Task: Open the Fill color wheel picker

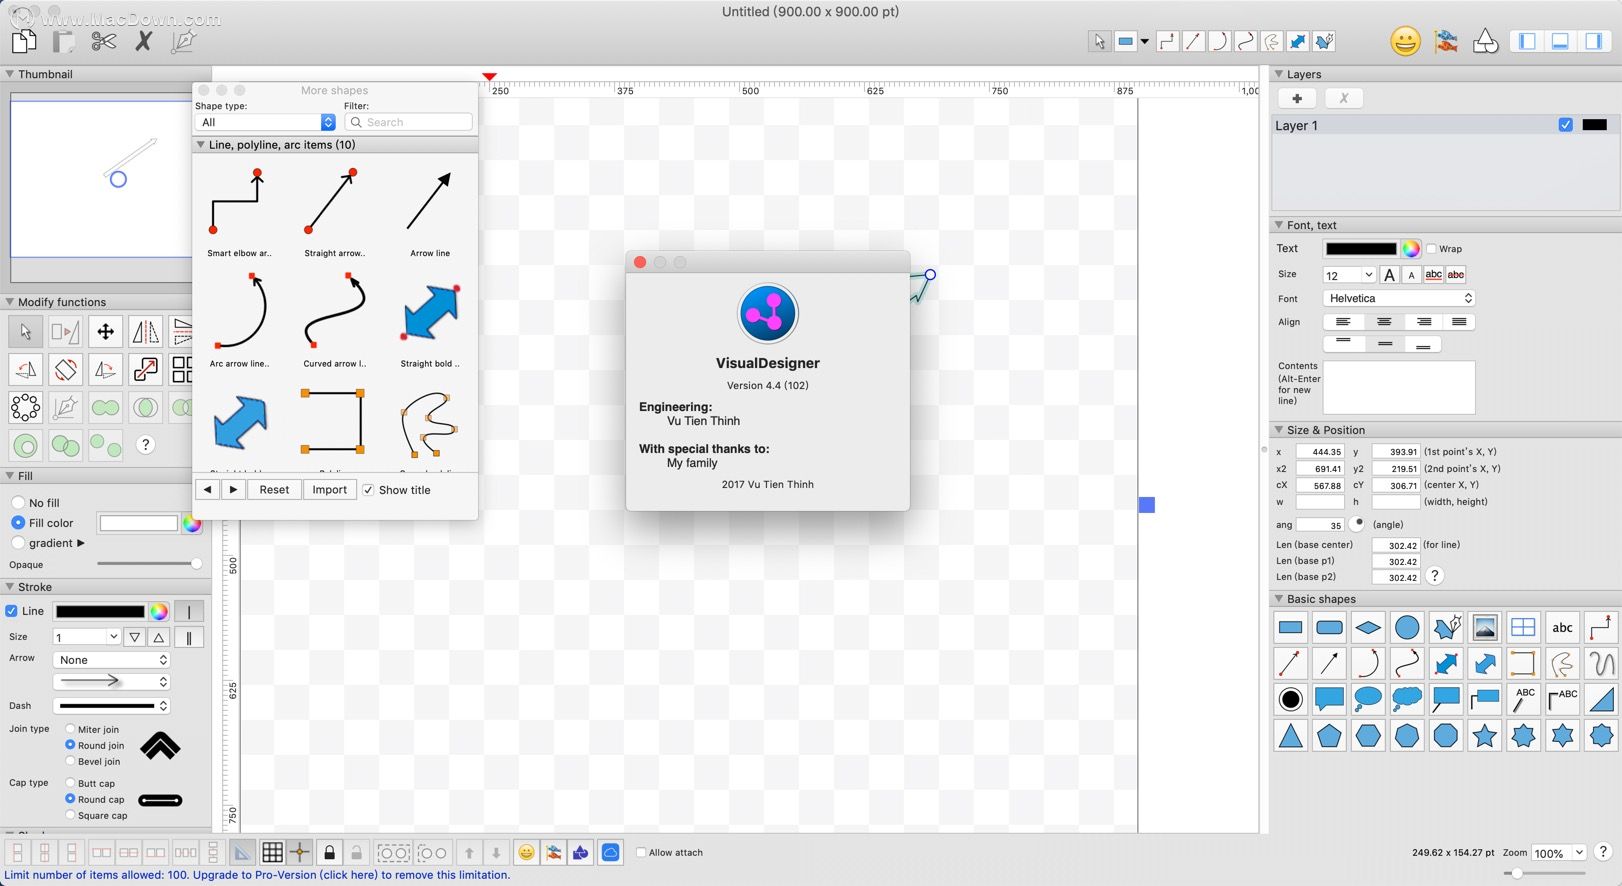Action: (191, 523)
